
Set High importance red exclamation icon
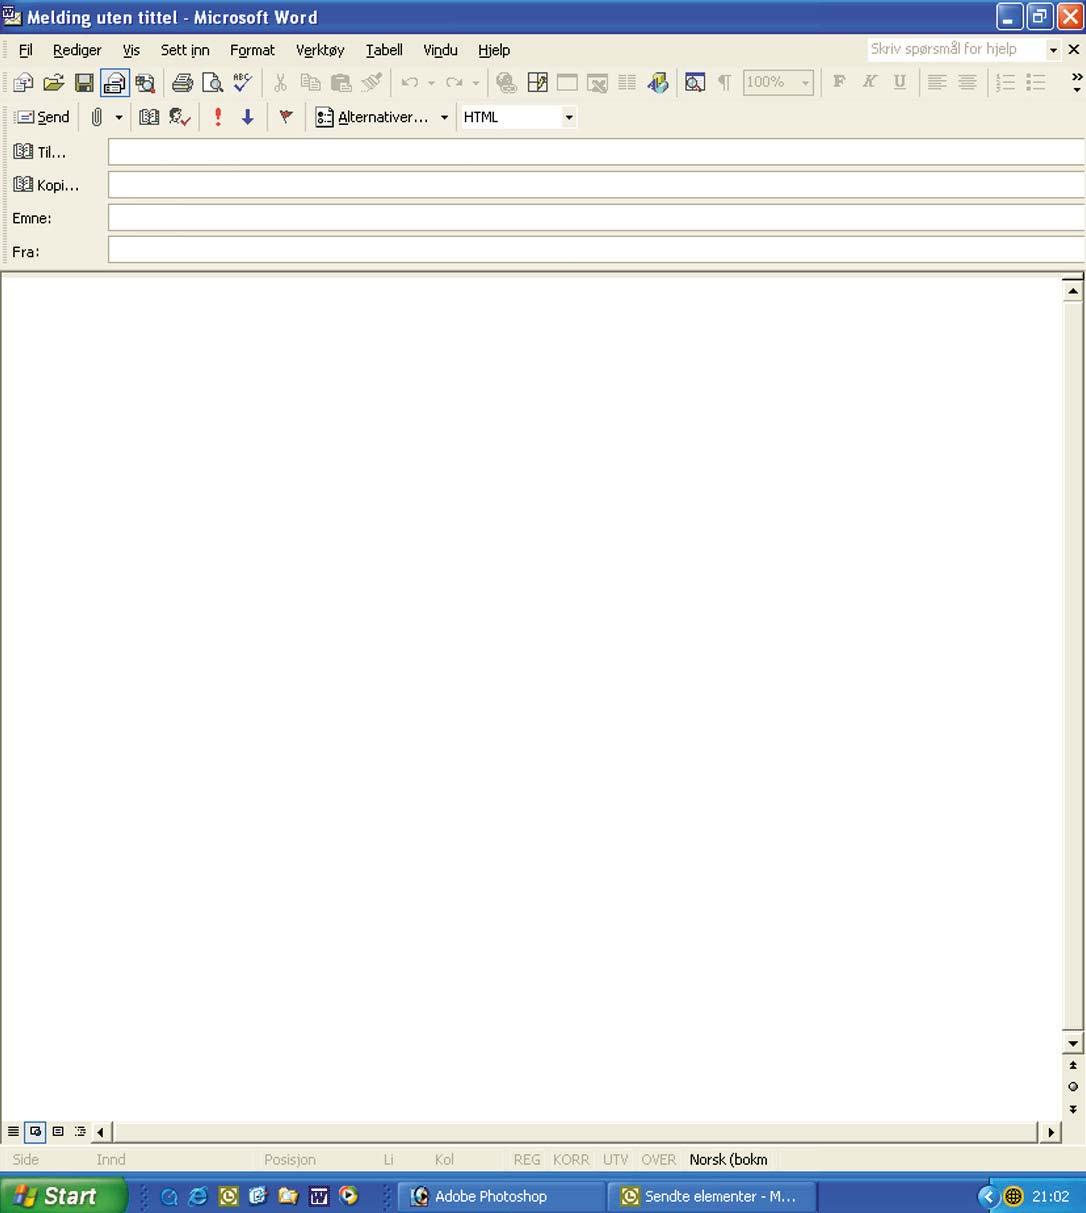pos(218,117)
